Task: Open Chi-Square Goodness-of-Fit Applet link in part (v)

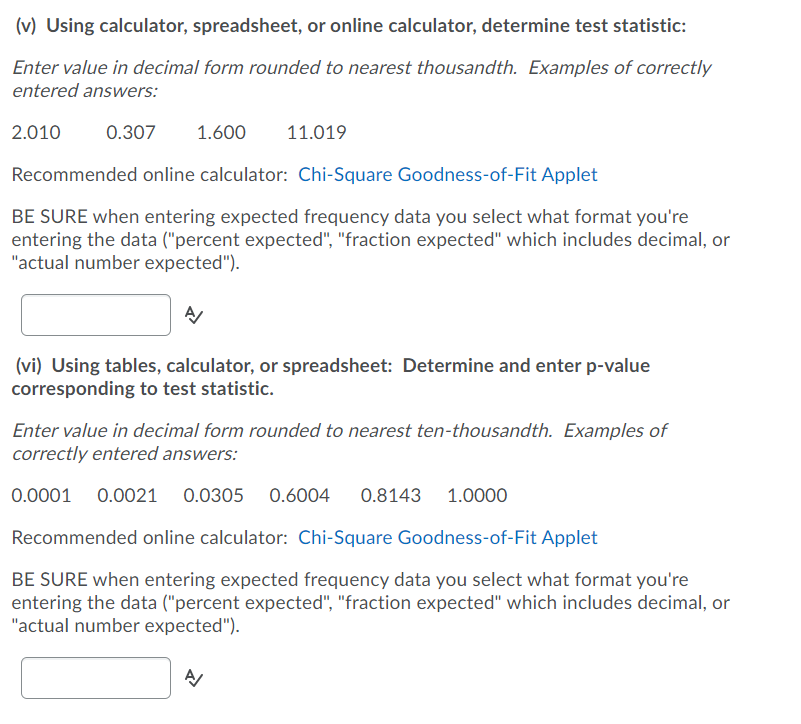Action: (x=447, y=175)
